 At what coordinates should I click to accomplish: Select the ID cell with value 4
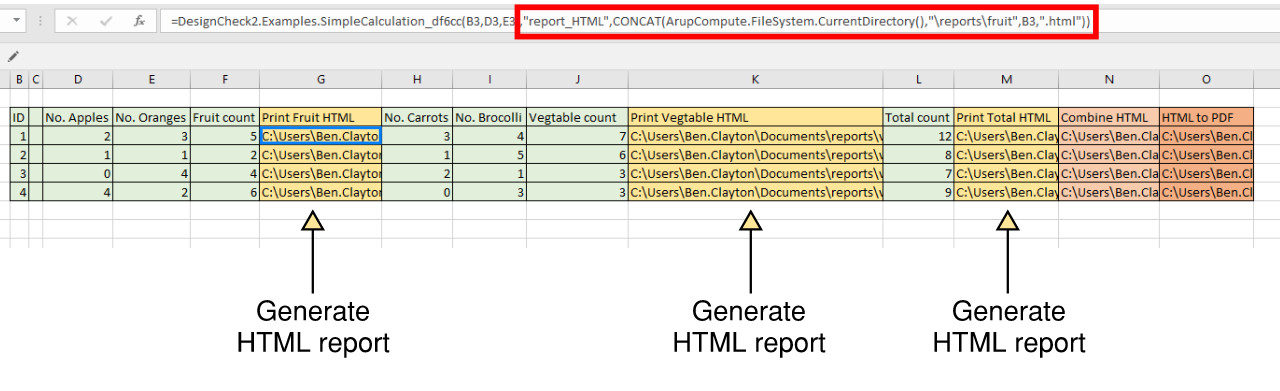click(x=19, y=192)
